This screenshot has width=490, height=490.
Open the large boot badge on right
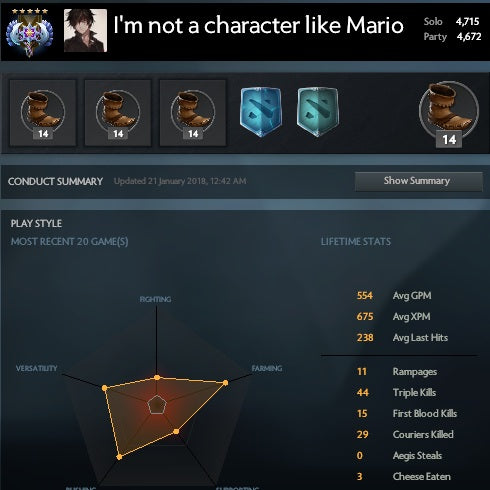[x=449, y=114]
